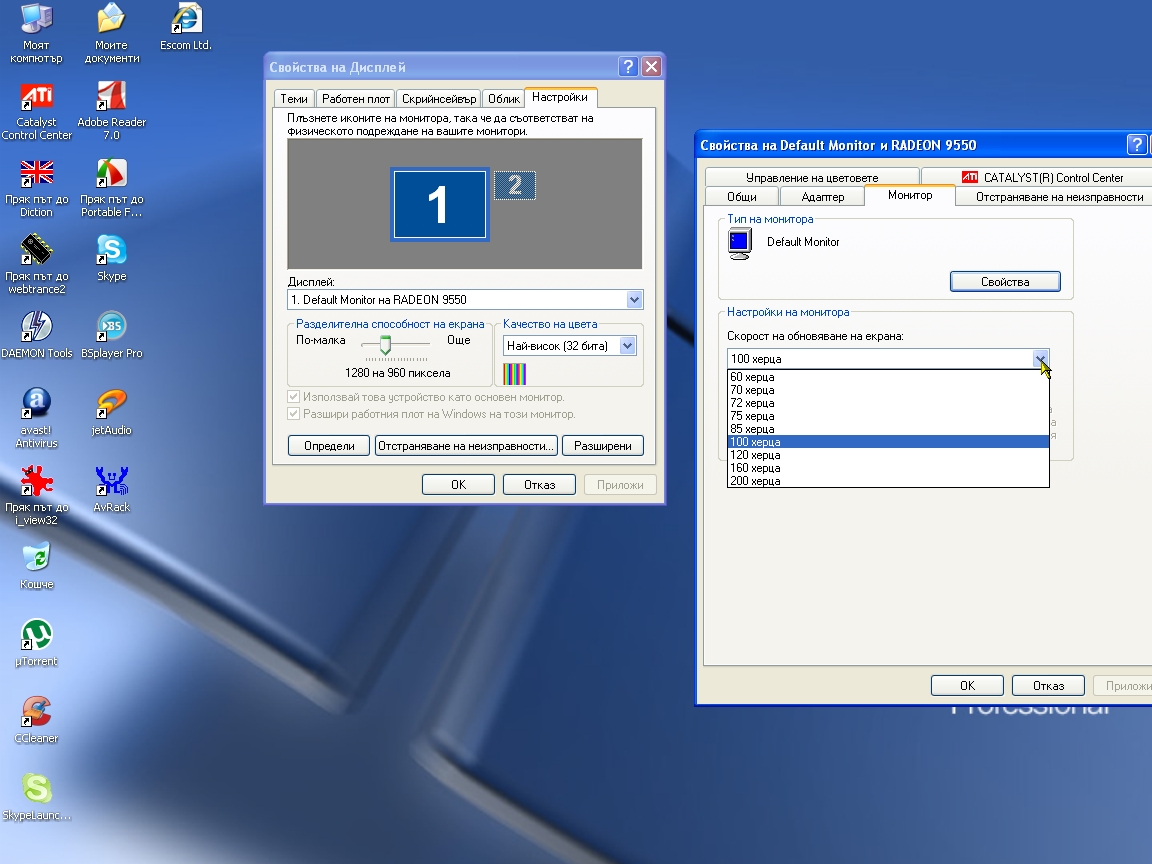
Task: Choose 75 херца from the refresh rate list
Action: (888, 416)
